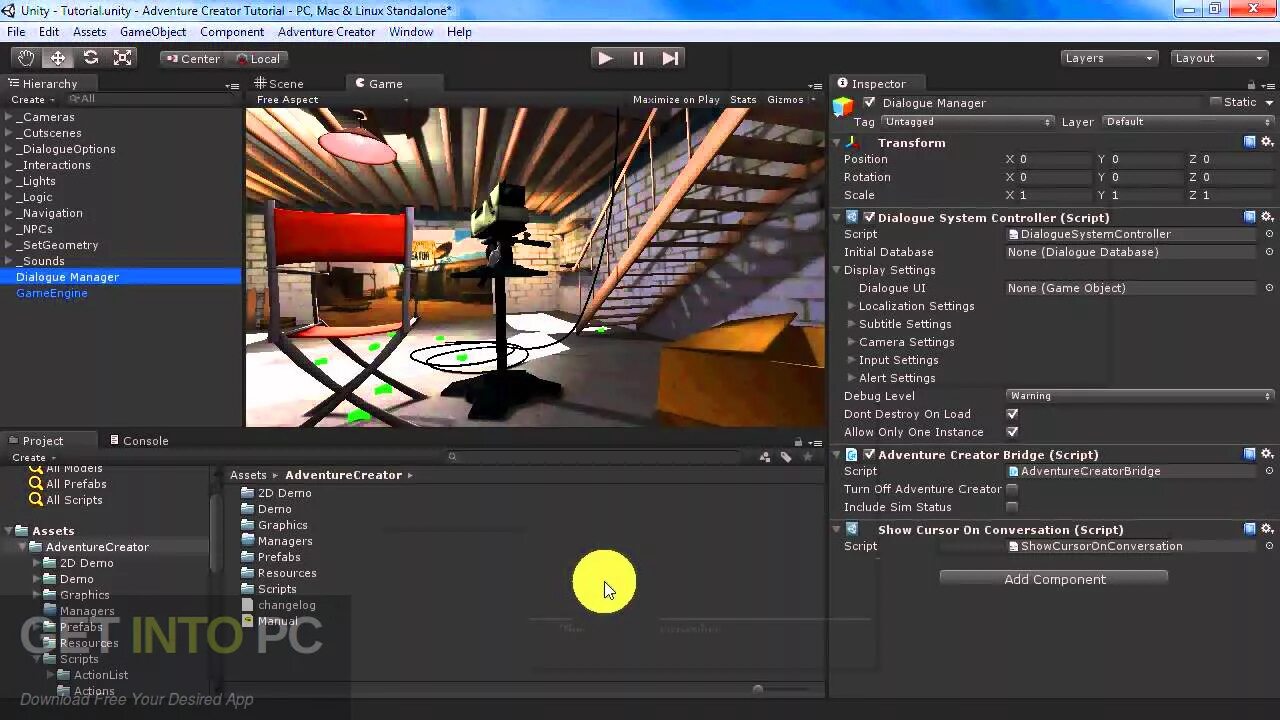
Task: Toggle the Static checkbox in the Inspector
Action: [x=1216, y=102]
